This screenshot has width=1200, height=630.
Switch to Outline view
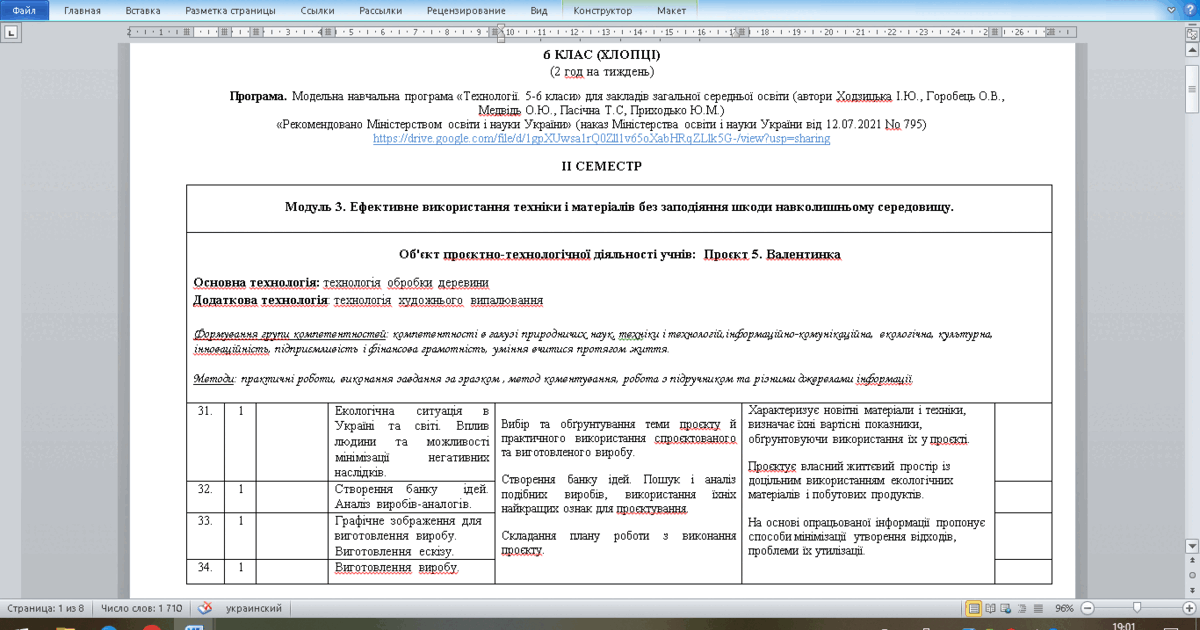pos(1022,608)
